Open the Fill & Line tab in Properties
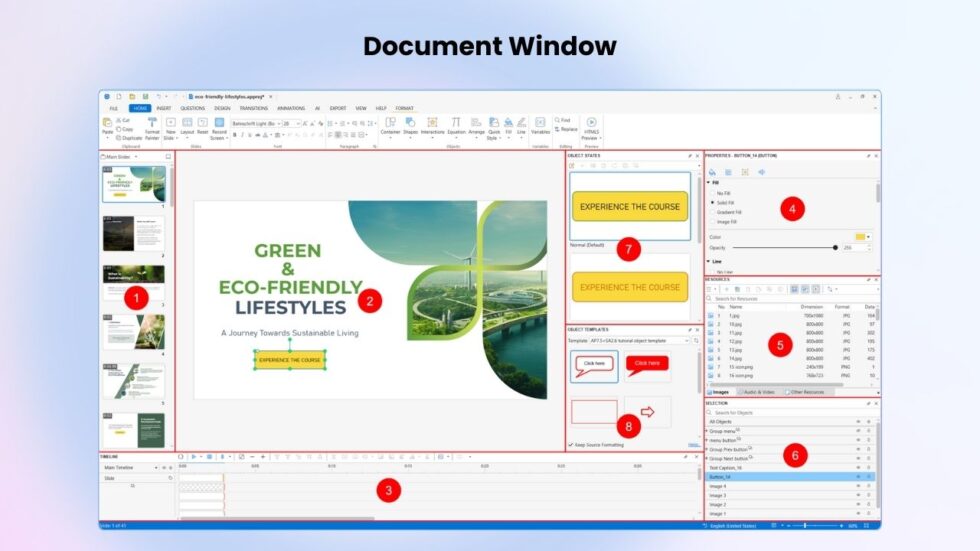Screen dimensions: 980x551 712,172
